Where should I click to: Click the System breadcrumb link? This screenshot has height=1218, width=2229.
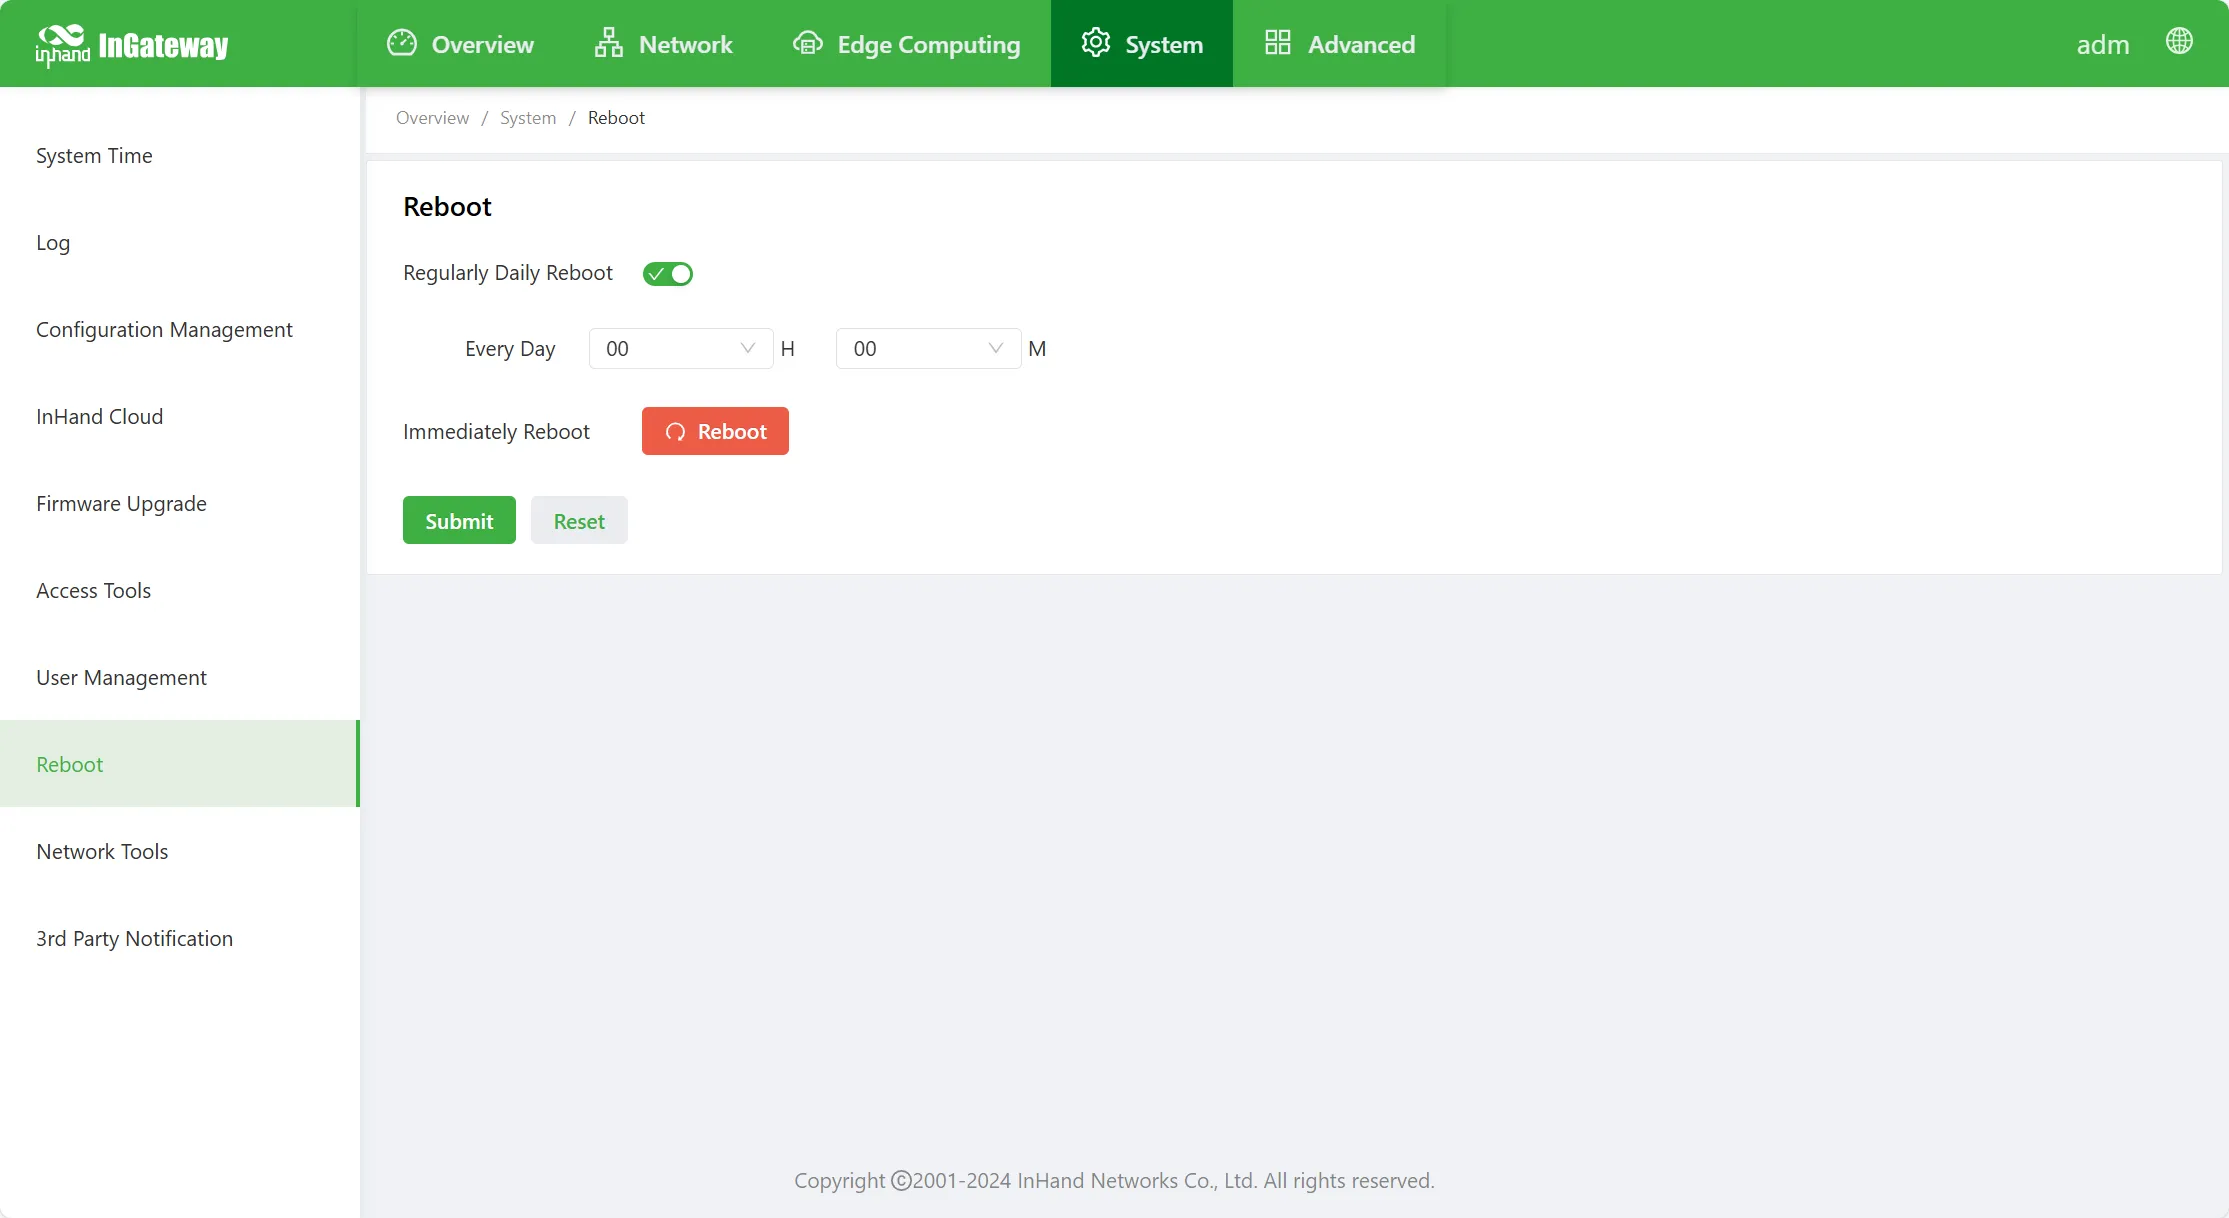click(528, 118)
